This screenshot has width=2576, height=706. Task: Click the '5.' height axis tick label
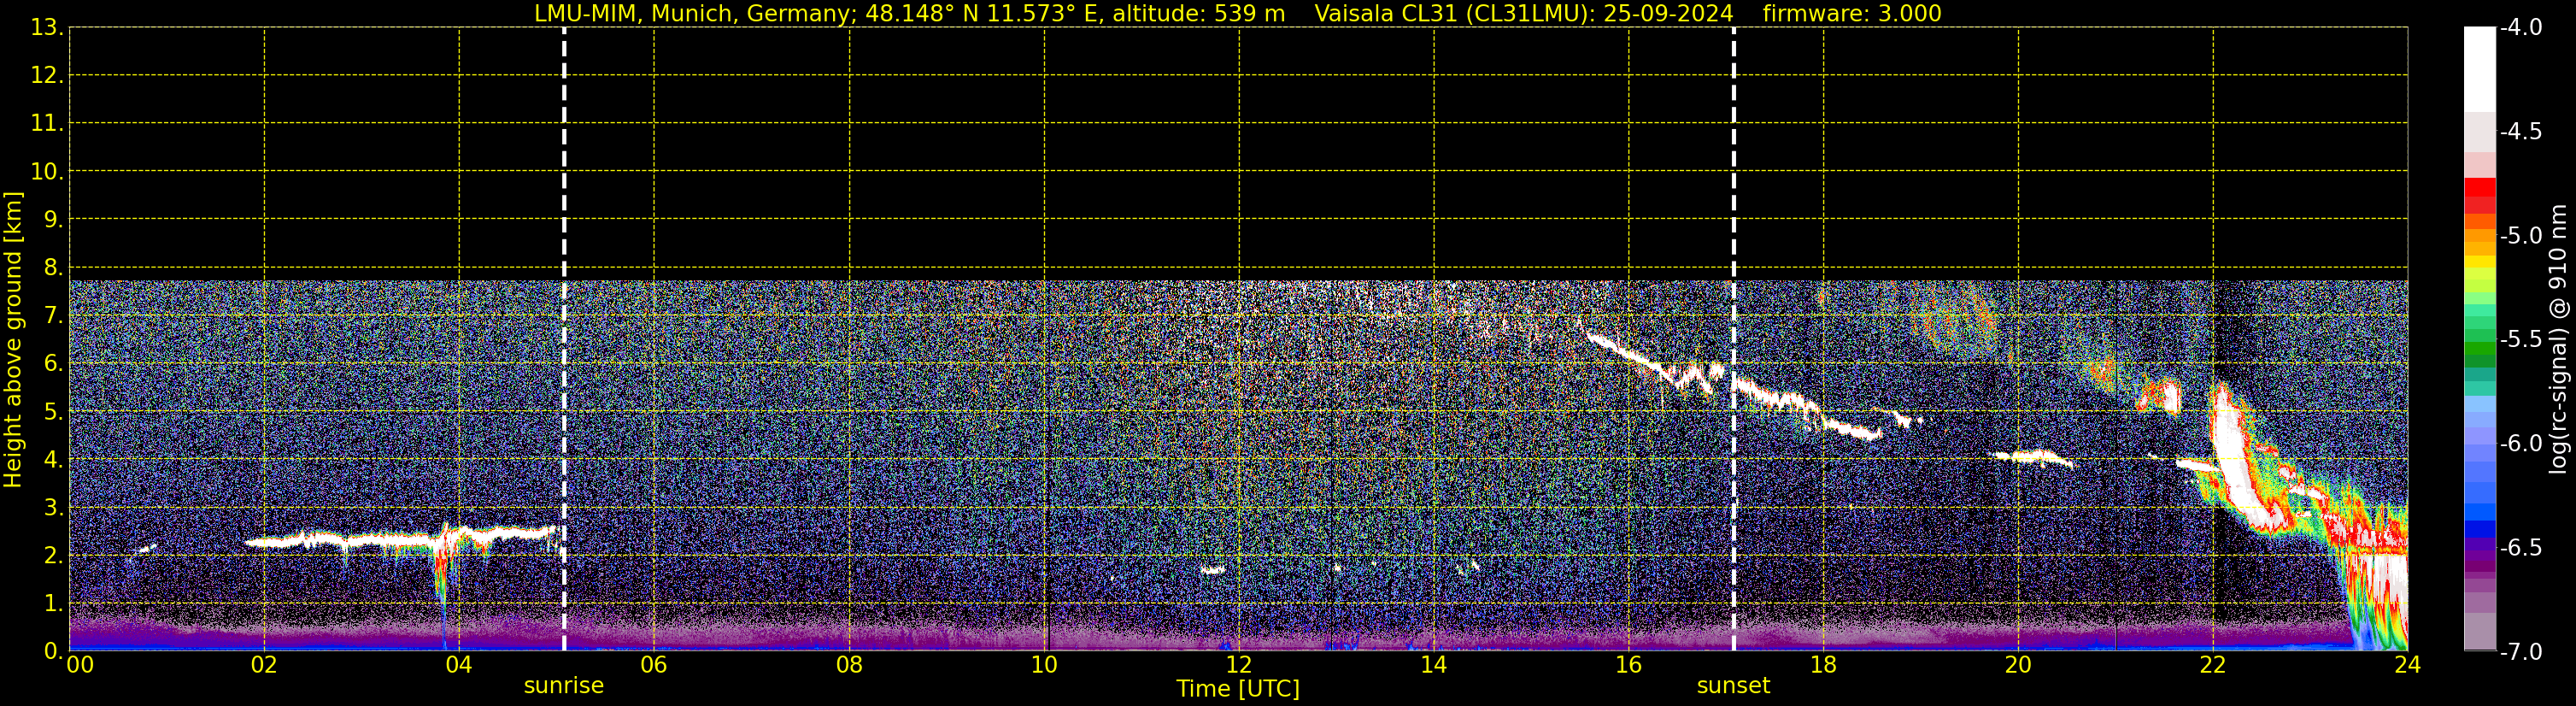pos(53,412)
